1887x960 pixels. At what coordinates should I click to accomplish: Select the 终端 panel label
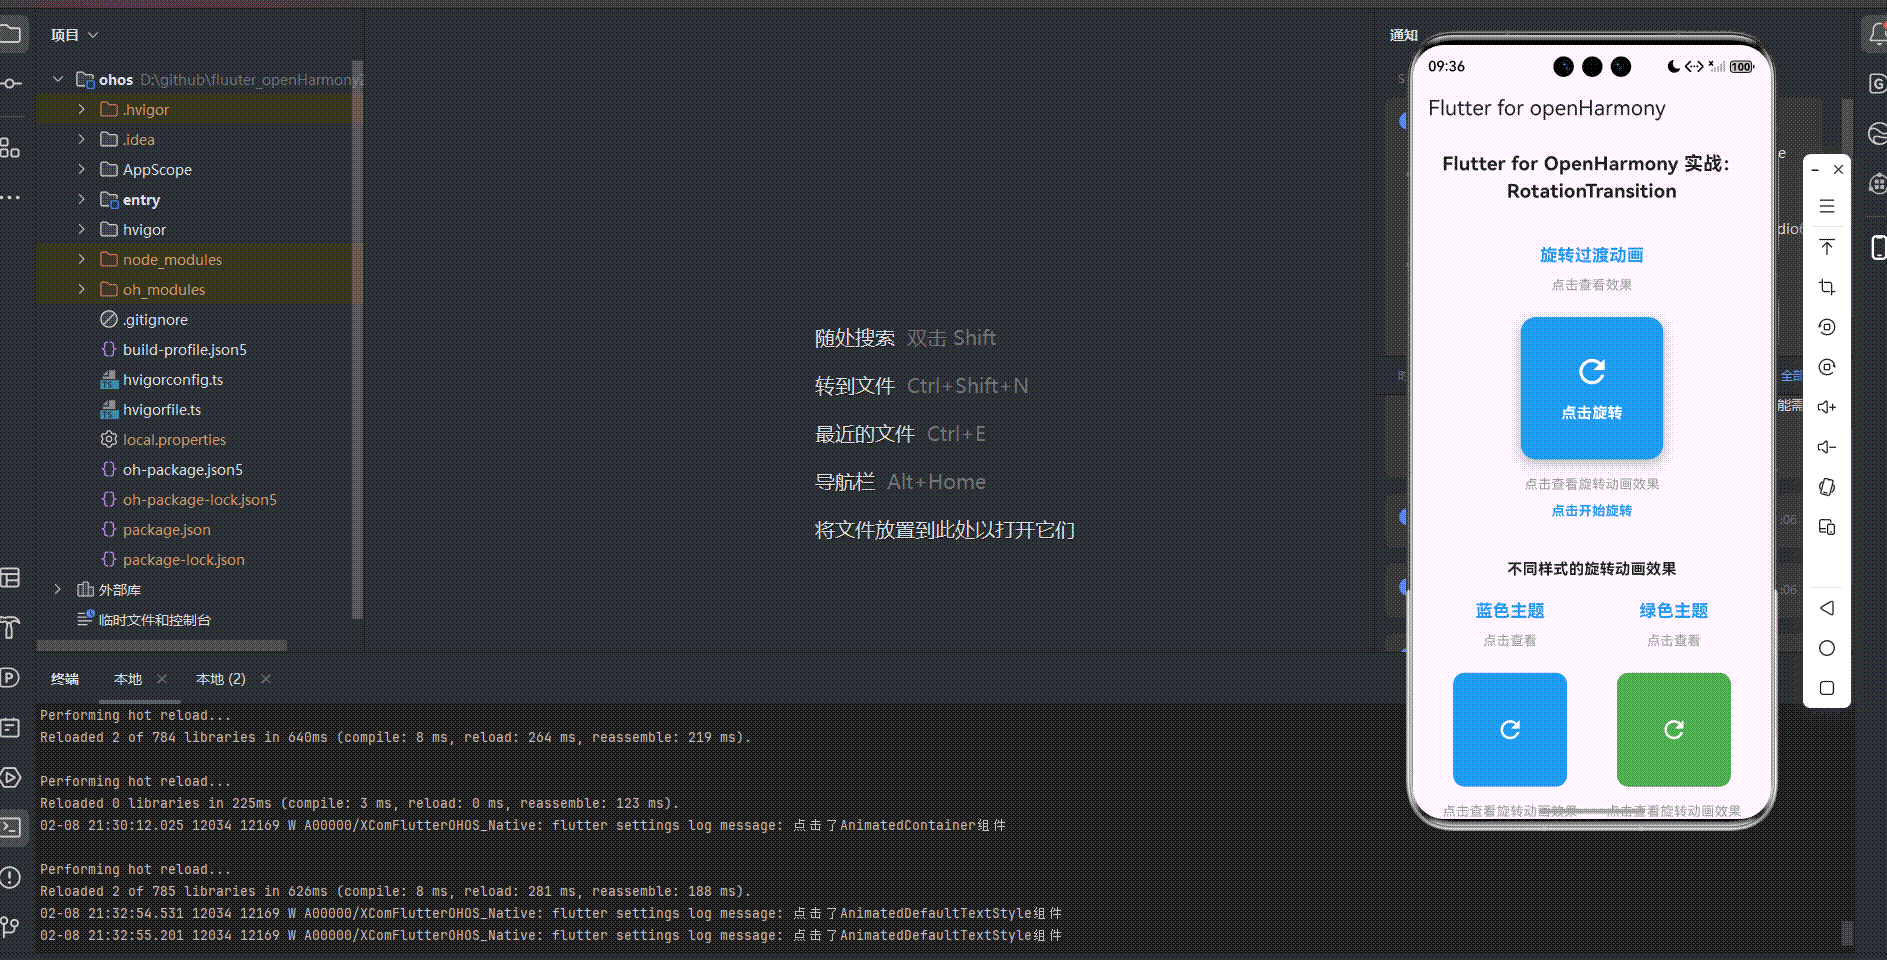click(x=65, y=679)
